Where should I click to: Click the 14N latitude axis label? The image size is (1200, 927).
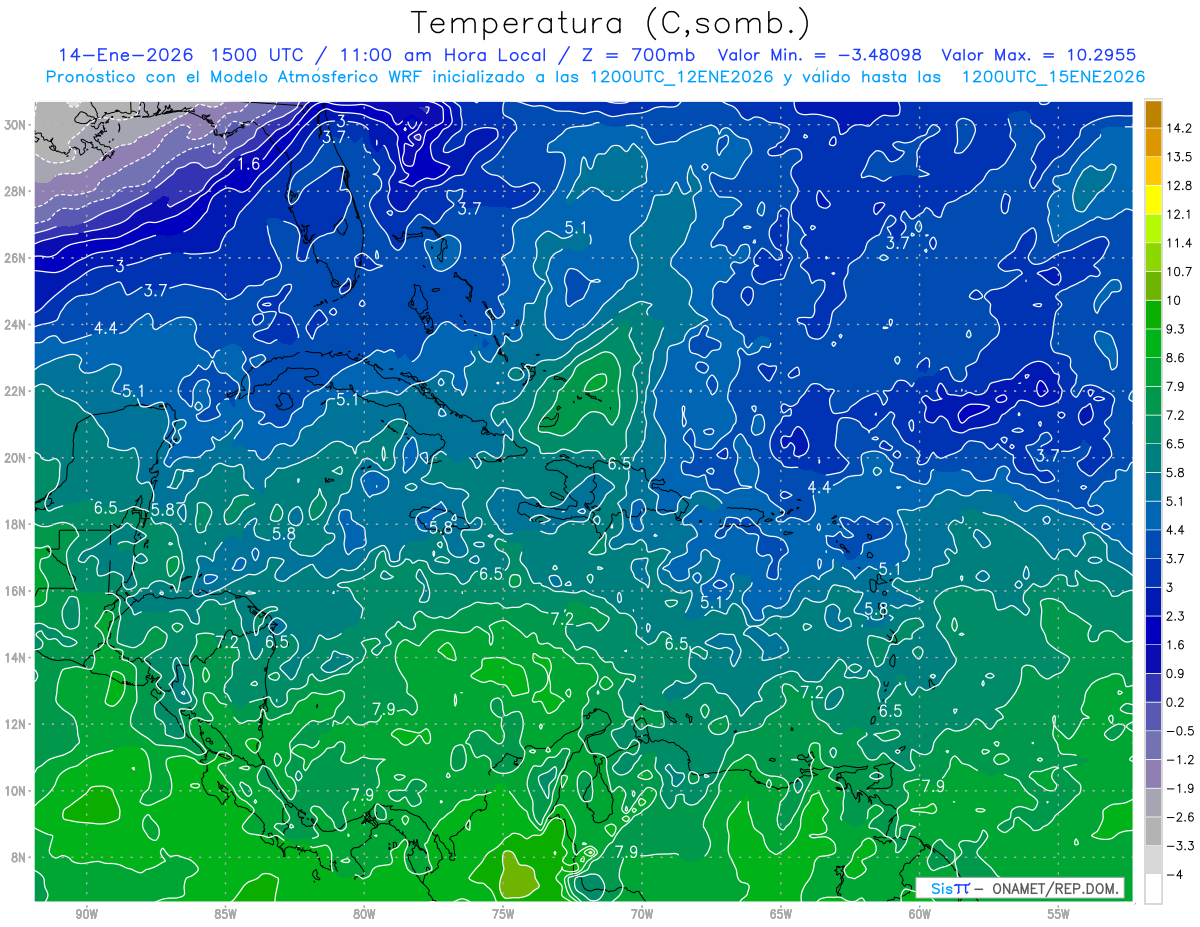(x=17, y=658)
